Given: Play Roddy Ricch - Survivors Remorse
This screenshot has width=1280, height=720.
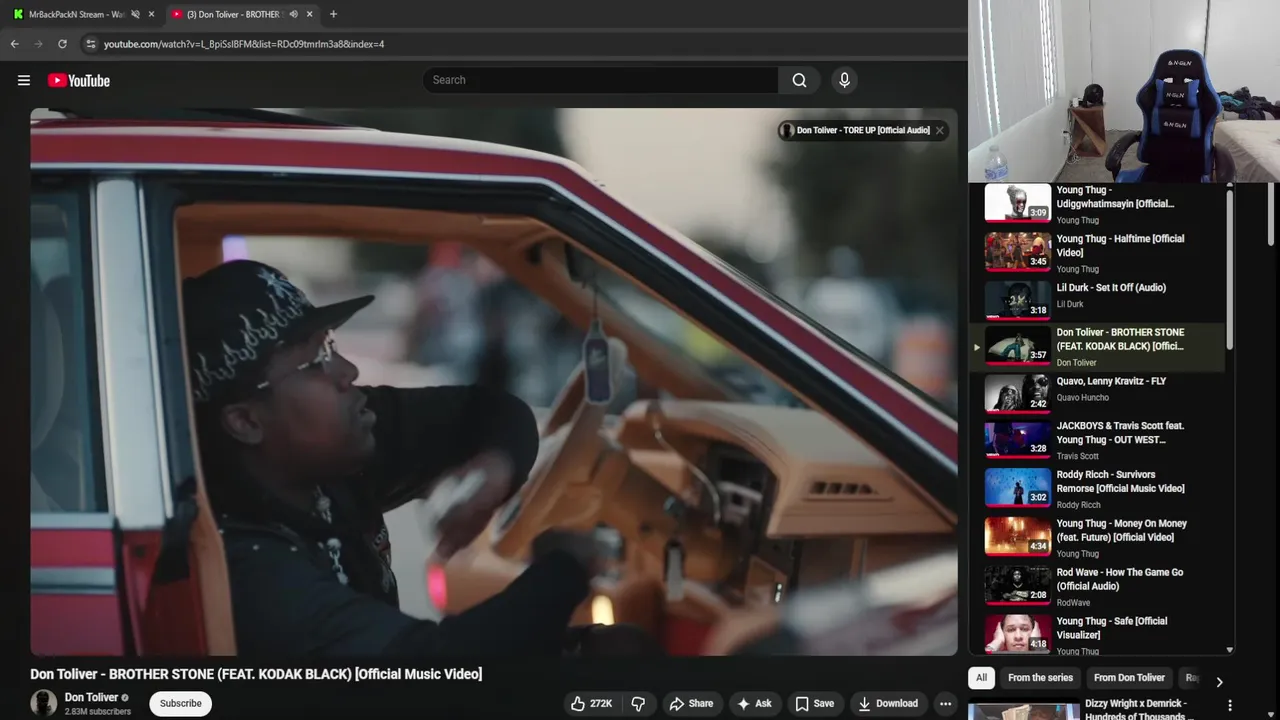Looking at the screenshot, I should (x=1100, y=489).
